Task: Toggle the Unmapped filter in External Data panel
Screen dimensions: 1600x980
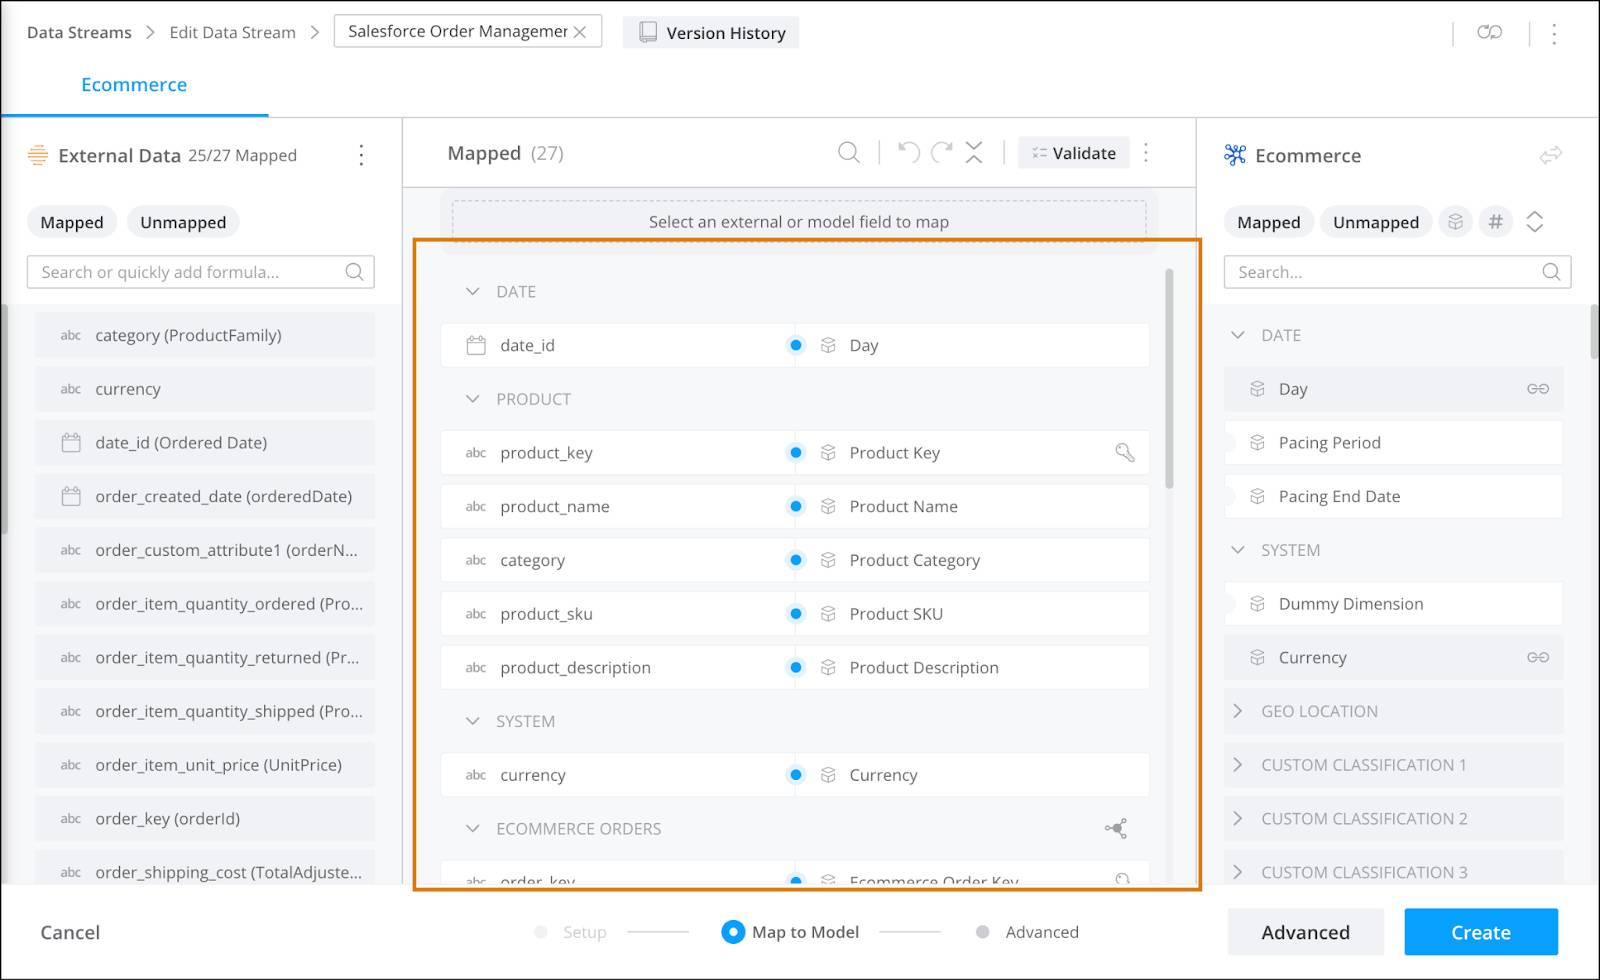Action: click(x=183, y=222)
